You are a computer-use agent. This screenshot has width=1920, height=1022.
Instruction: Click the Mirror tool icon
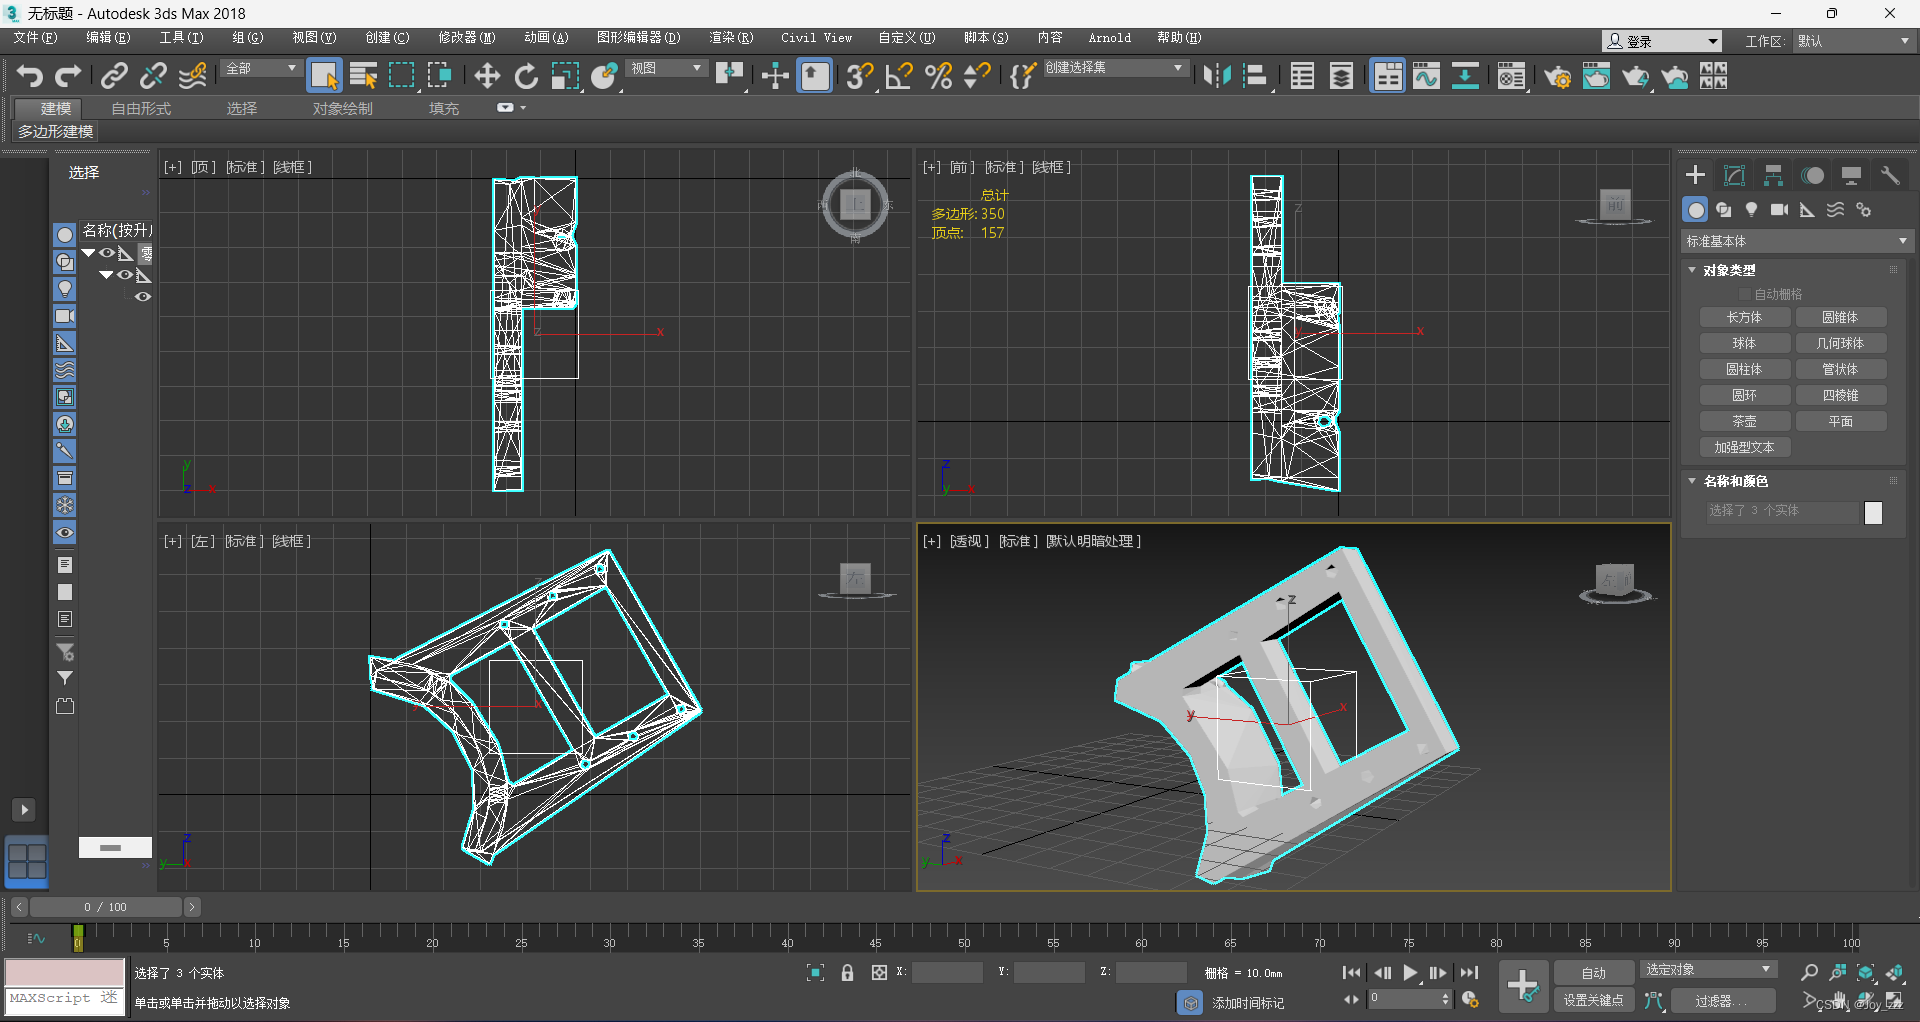tap(1216, 76)
